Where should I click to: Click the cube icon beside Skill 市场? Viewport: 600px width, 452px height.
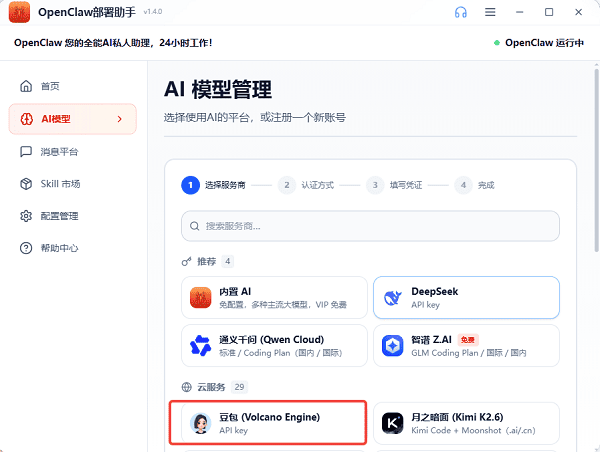[x=26, y=184]
